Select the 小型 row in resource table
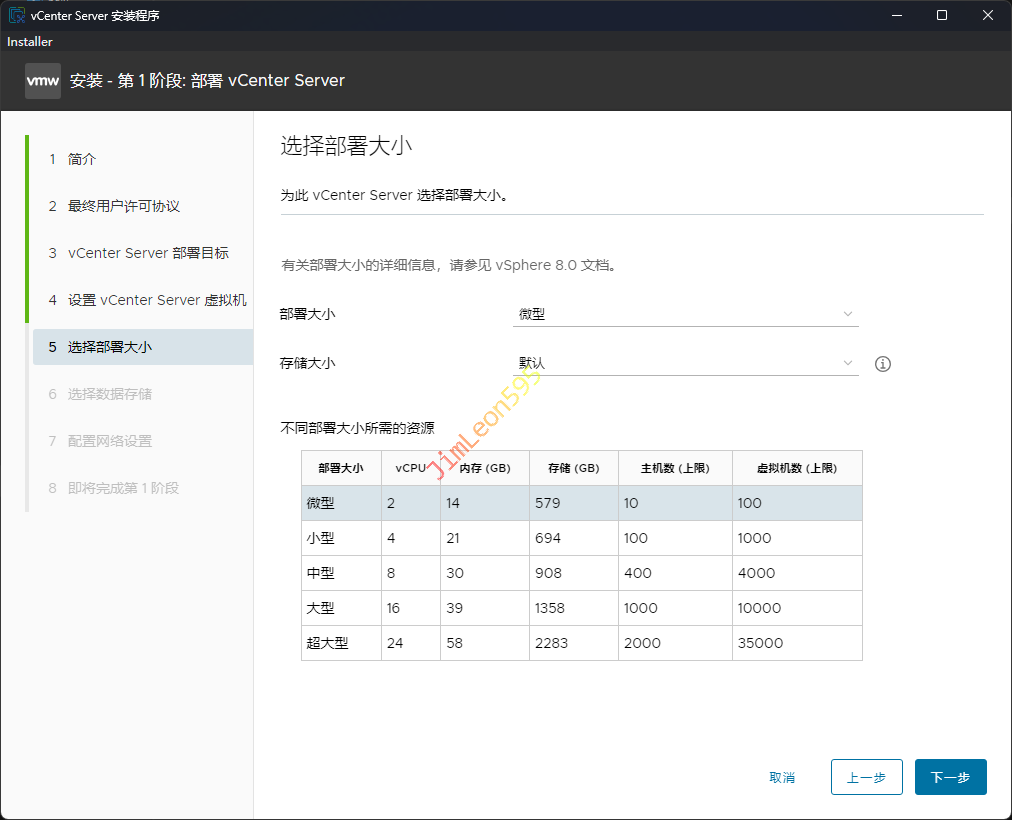The width and height of the screenshot is (1012, 820). click(x=581, y=538)
